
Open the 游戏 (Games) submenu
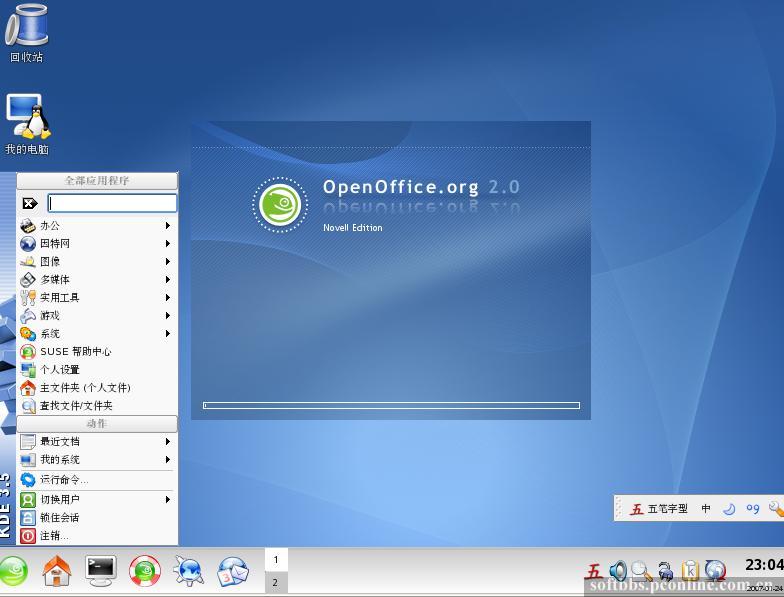click(97, 316)
